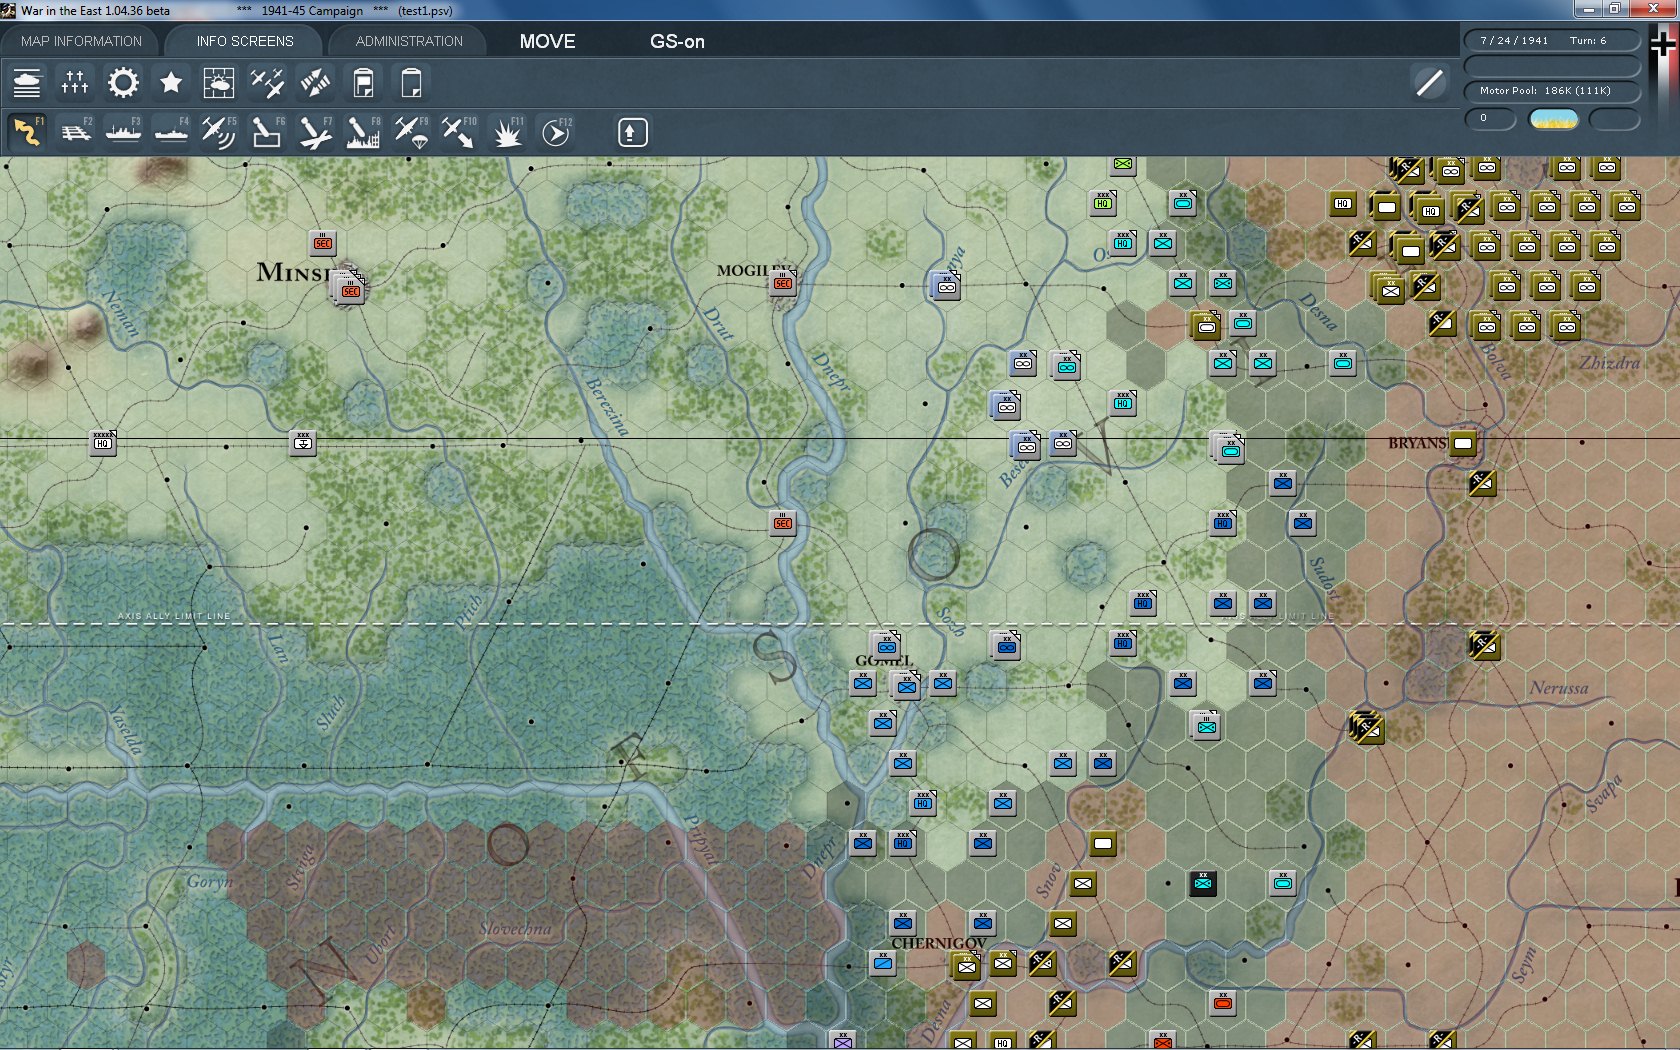Open the Administration tab

[x=409, y=41]
